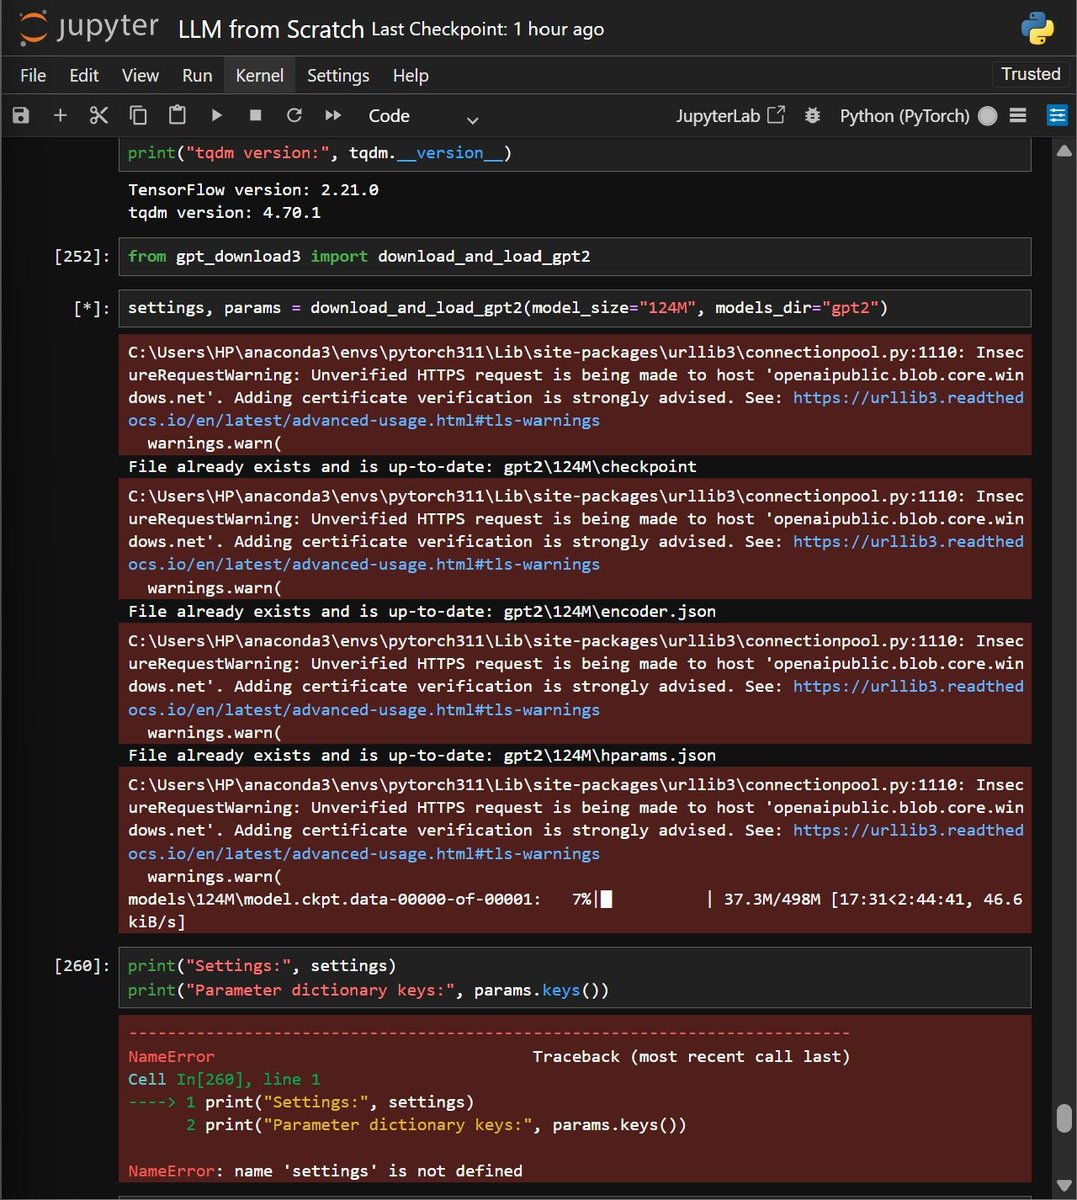Open notebook in JupyterLab
The height and width of the screenshot is (1200, 1077).
coord(730,116)
